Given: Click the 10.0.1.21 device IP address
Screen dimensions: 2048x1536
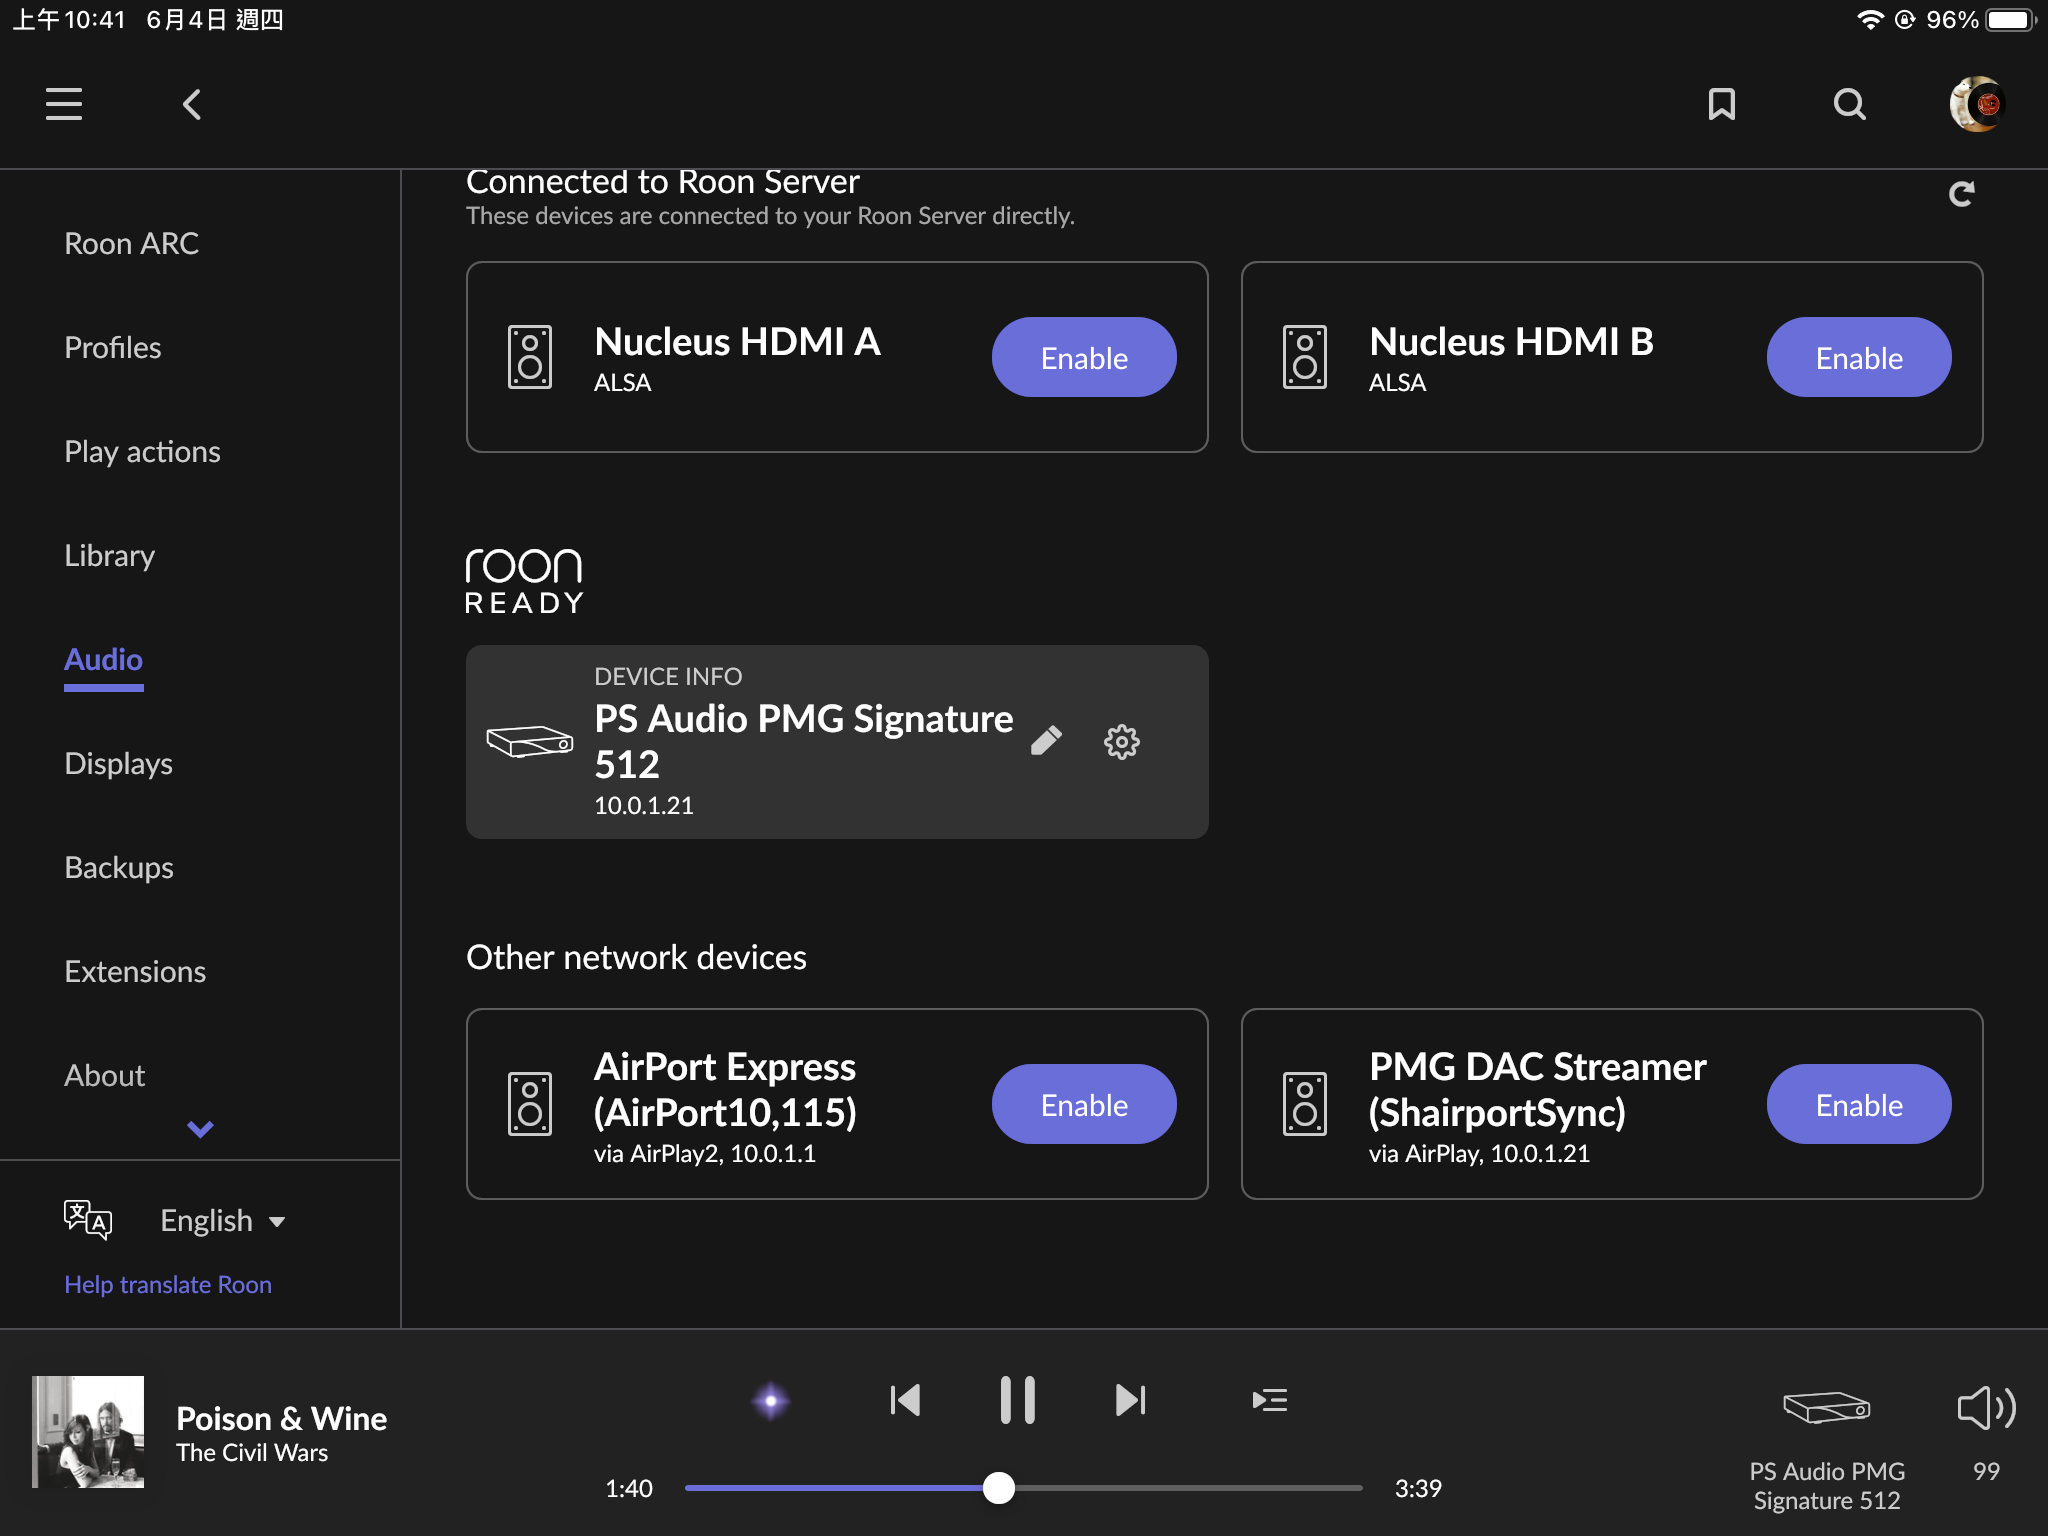Looking at the screenshot, I should pos(644,805).
